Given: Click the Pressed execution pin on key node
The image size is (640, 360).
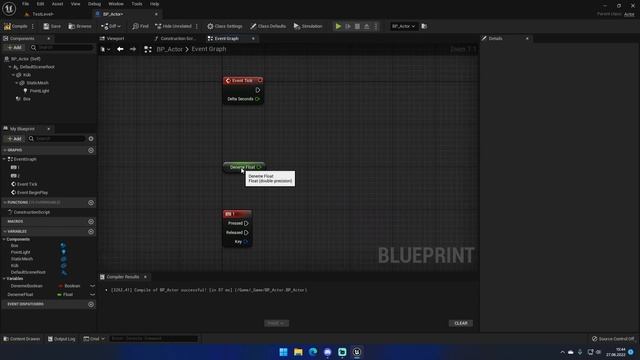Looking at the screenshot, I should pos(246,223).
